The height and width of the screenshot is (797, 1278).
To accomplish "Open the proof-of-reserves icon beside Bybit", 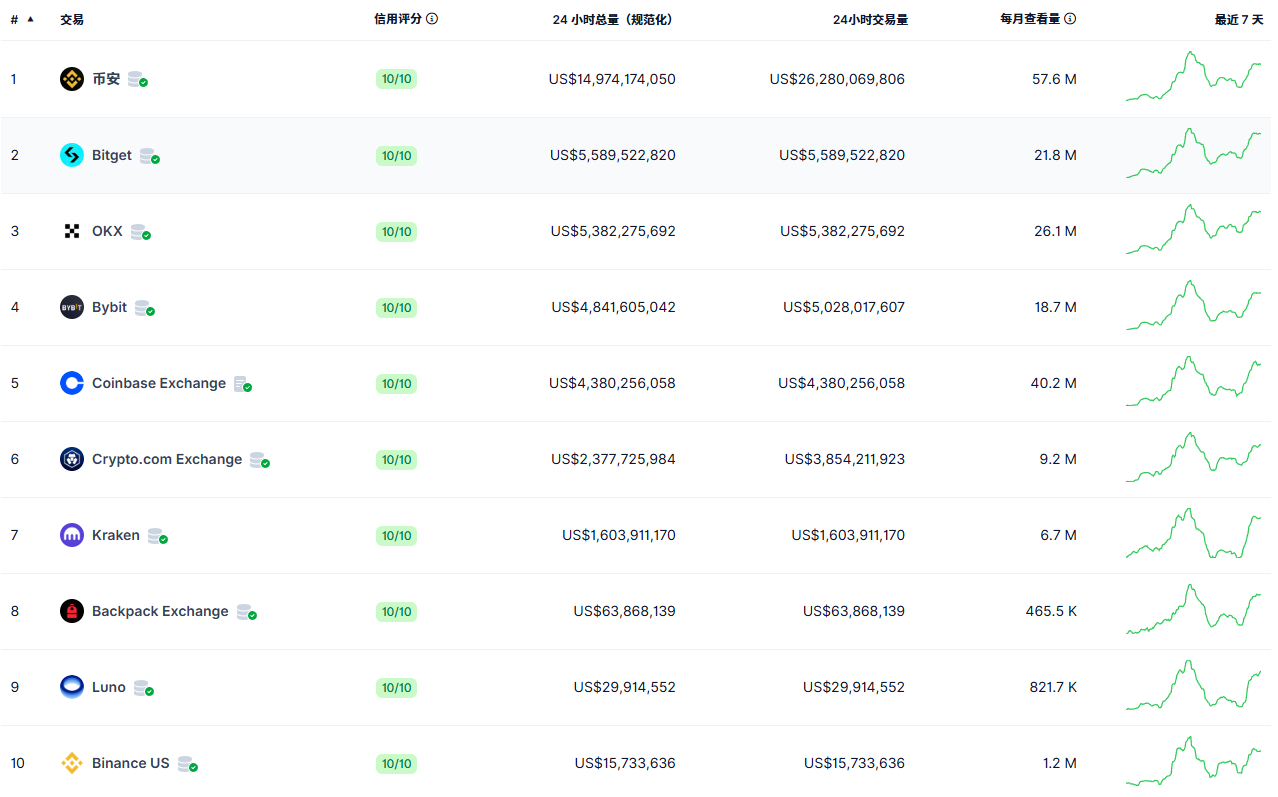I will point(145,308).
